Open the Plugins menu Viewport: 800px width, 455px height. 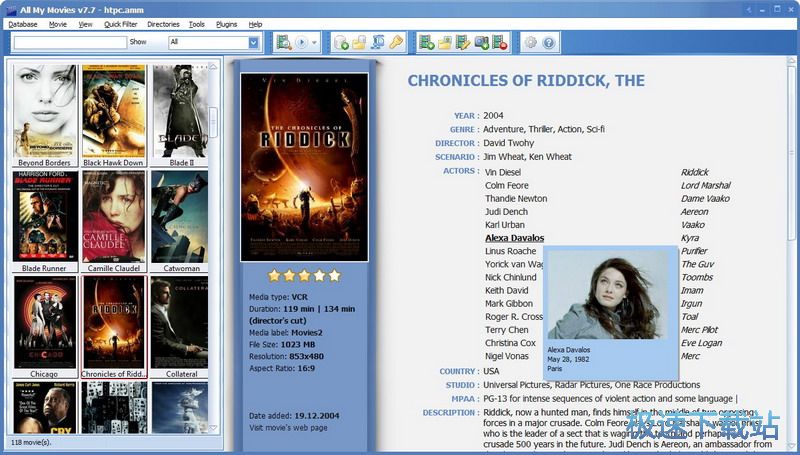(225, 23)
